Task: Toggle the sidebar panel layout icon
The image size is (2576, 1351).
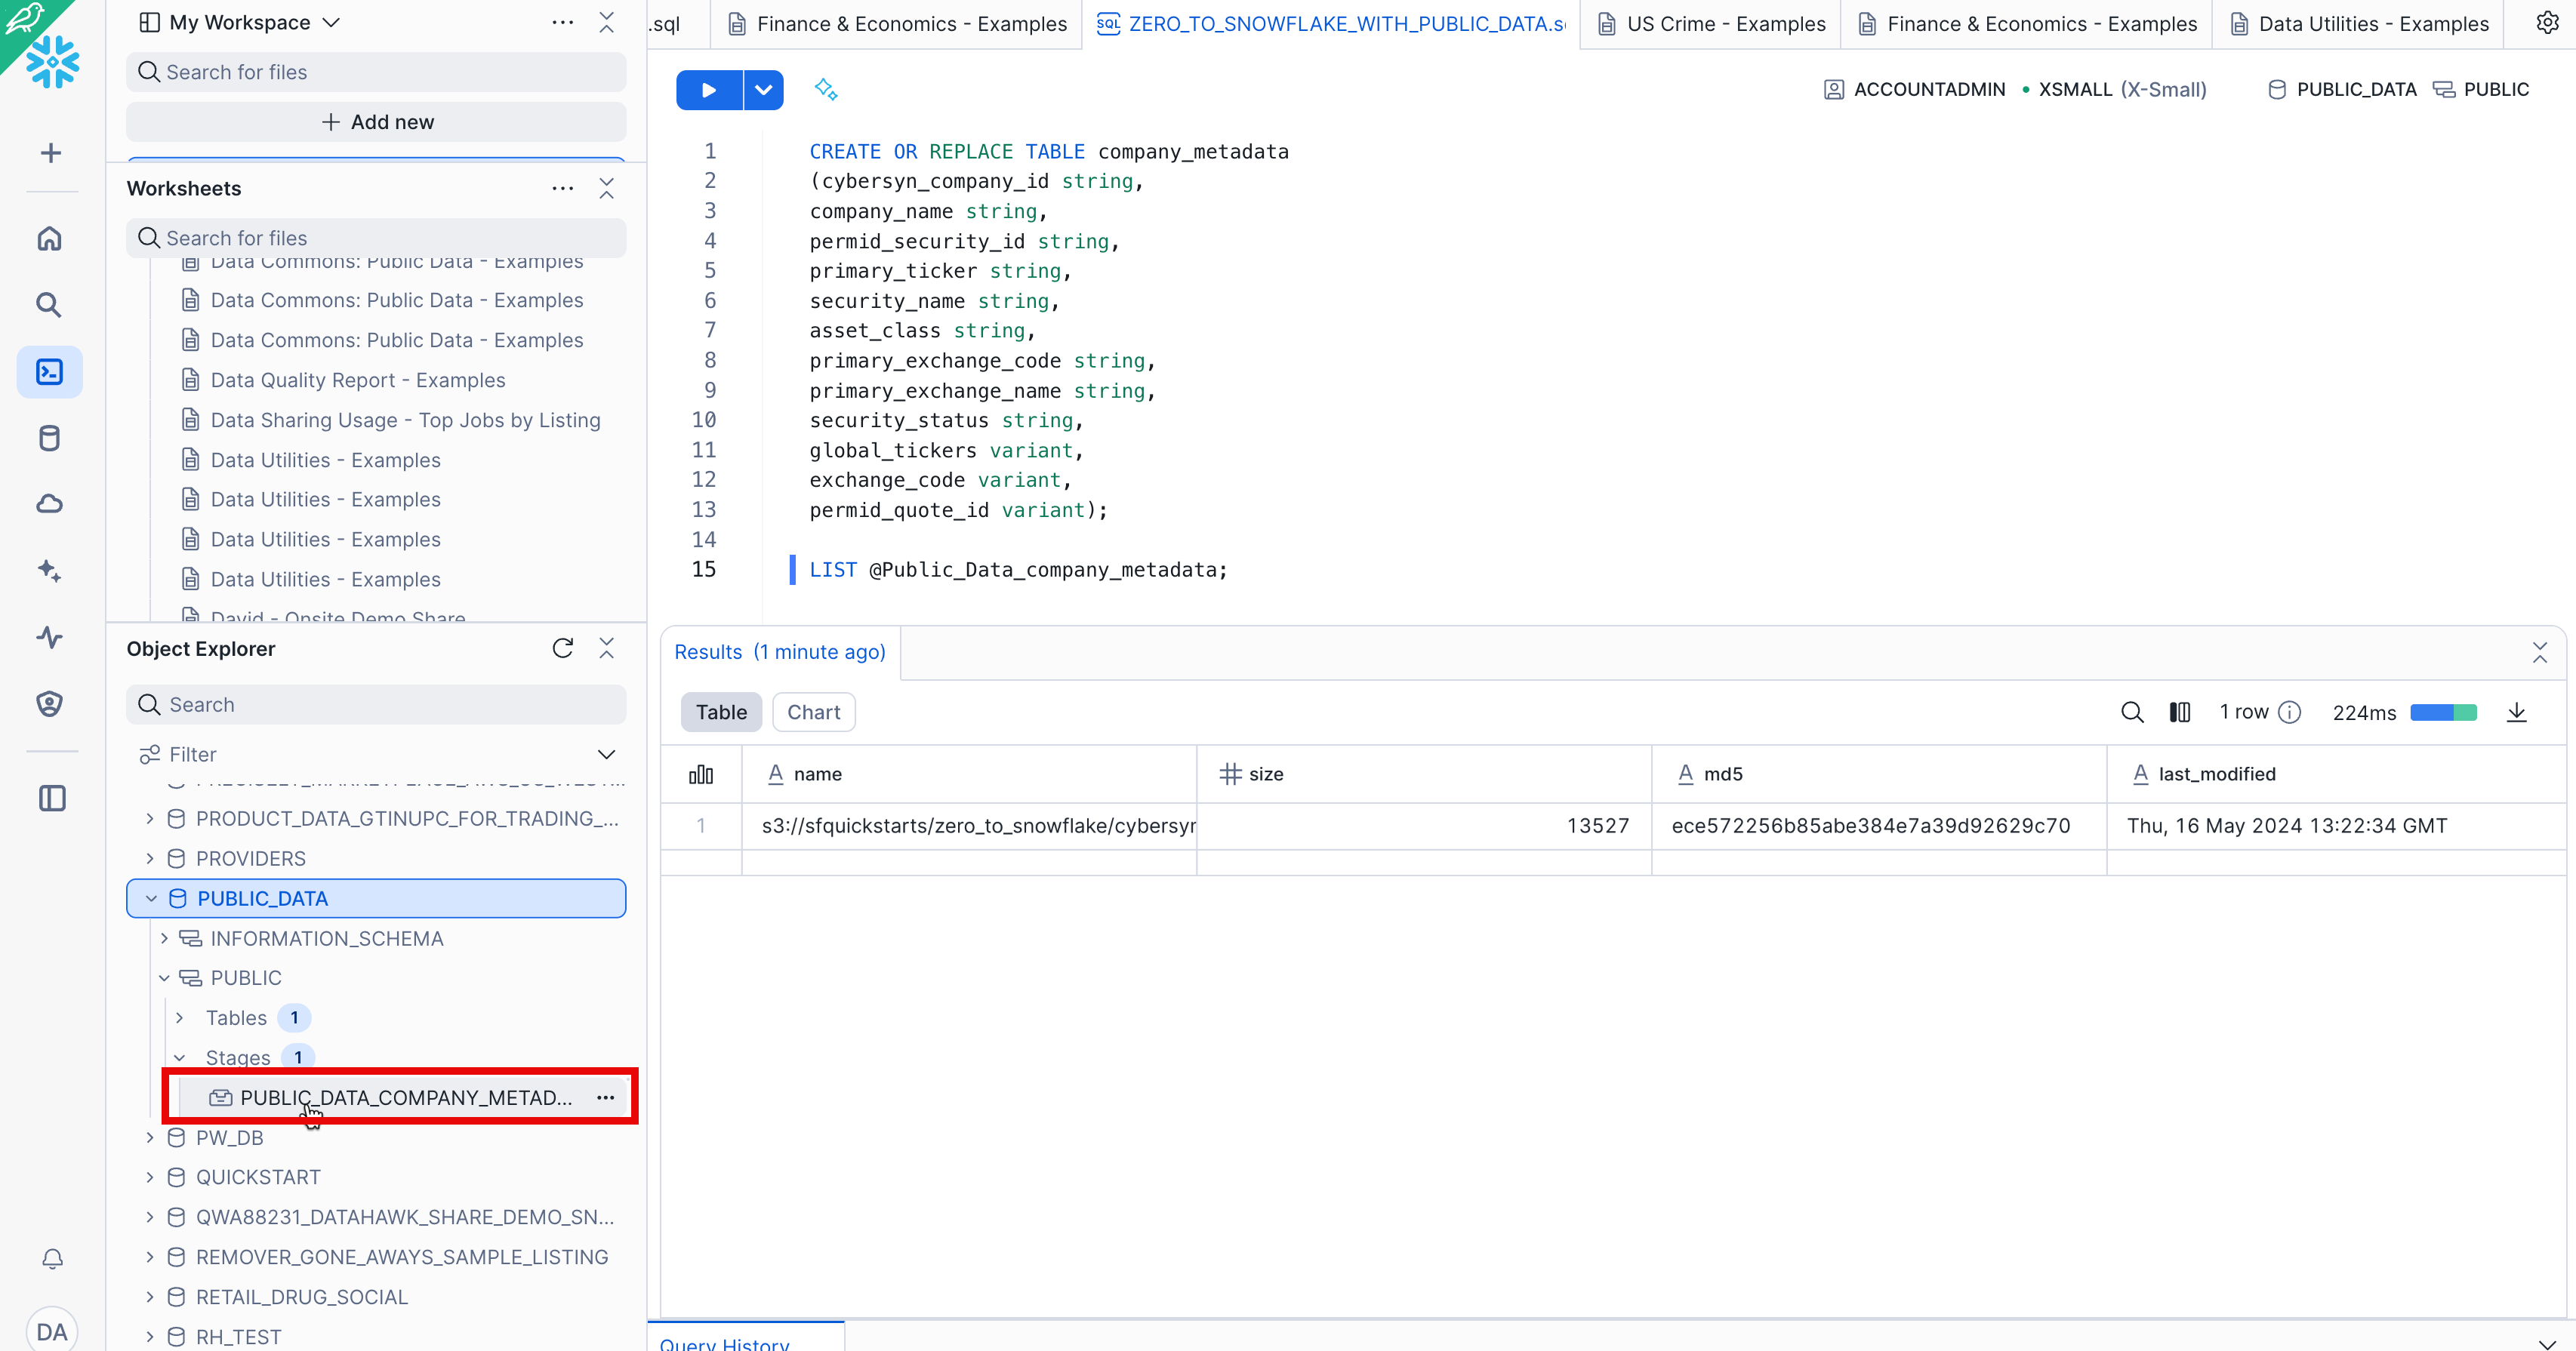Action: [x=52, y=798]
